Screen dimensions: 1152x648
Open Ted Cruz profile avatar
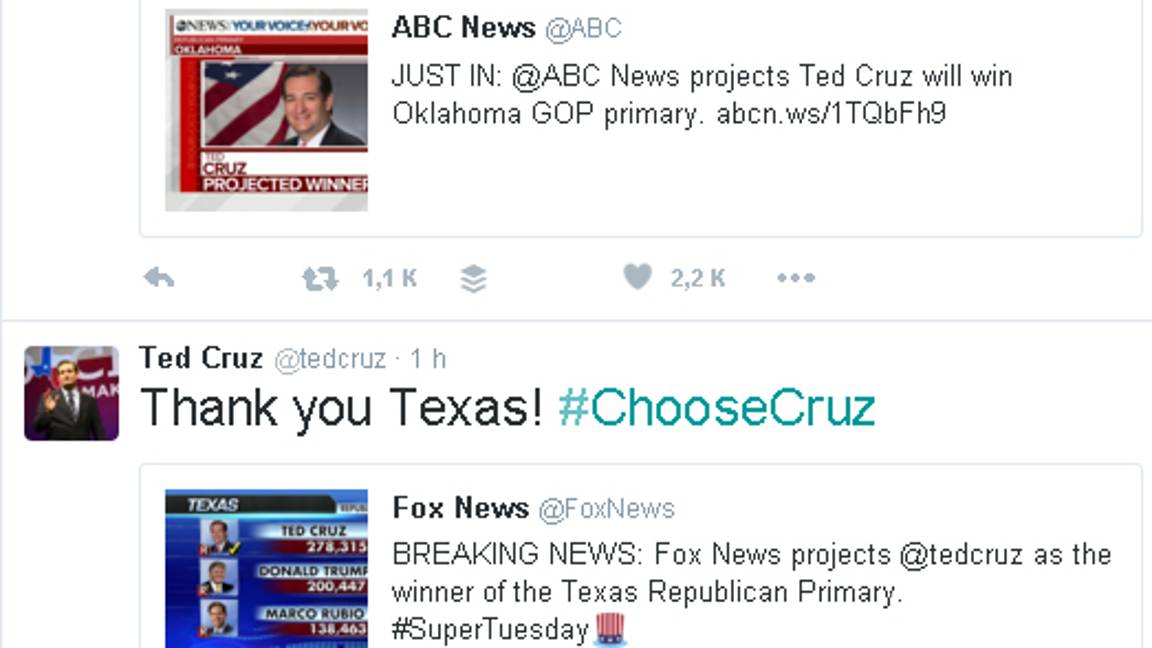tap(71, 393)
